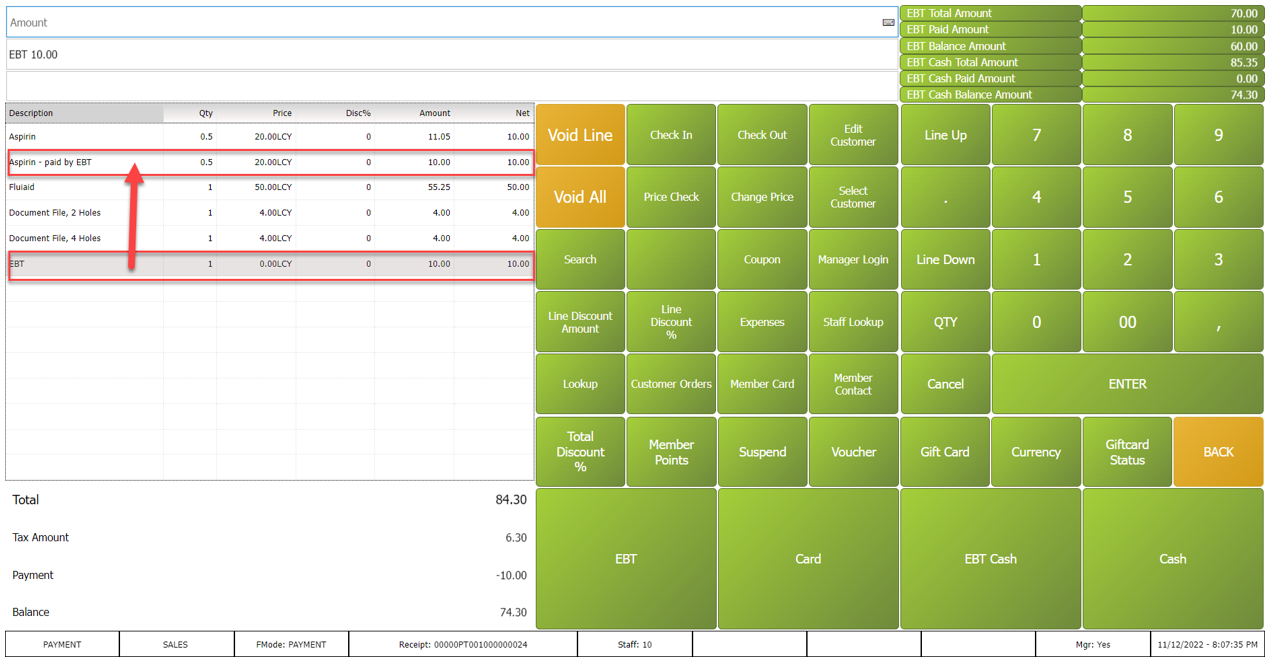Open the Price Check function
1270x664 pixels.
pos(671,197)
